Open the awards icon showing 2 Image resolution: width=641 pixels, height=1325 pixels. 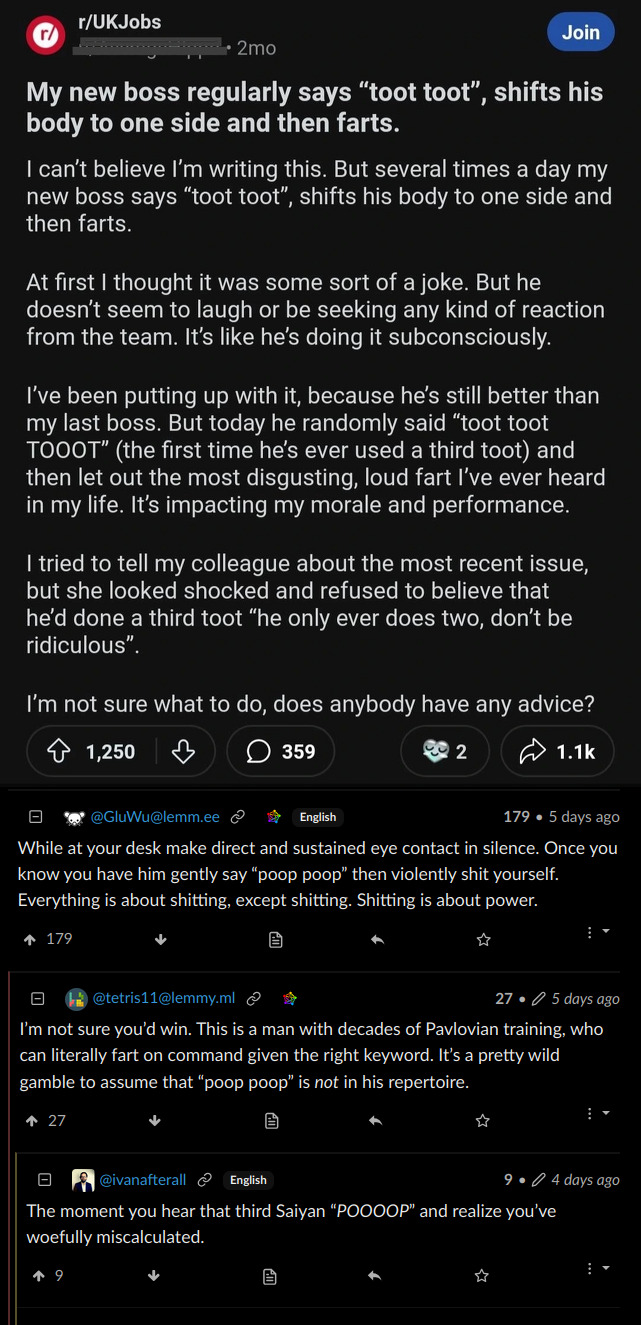445,751
